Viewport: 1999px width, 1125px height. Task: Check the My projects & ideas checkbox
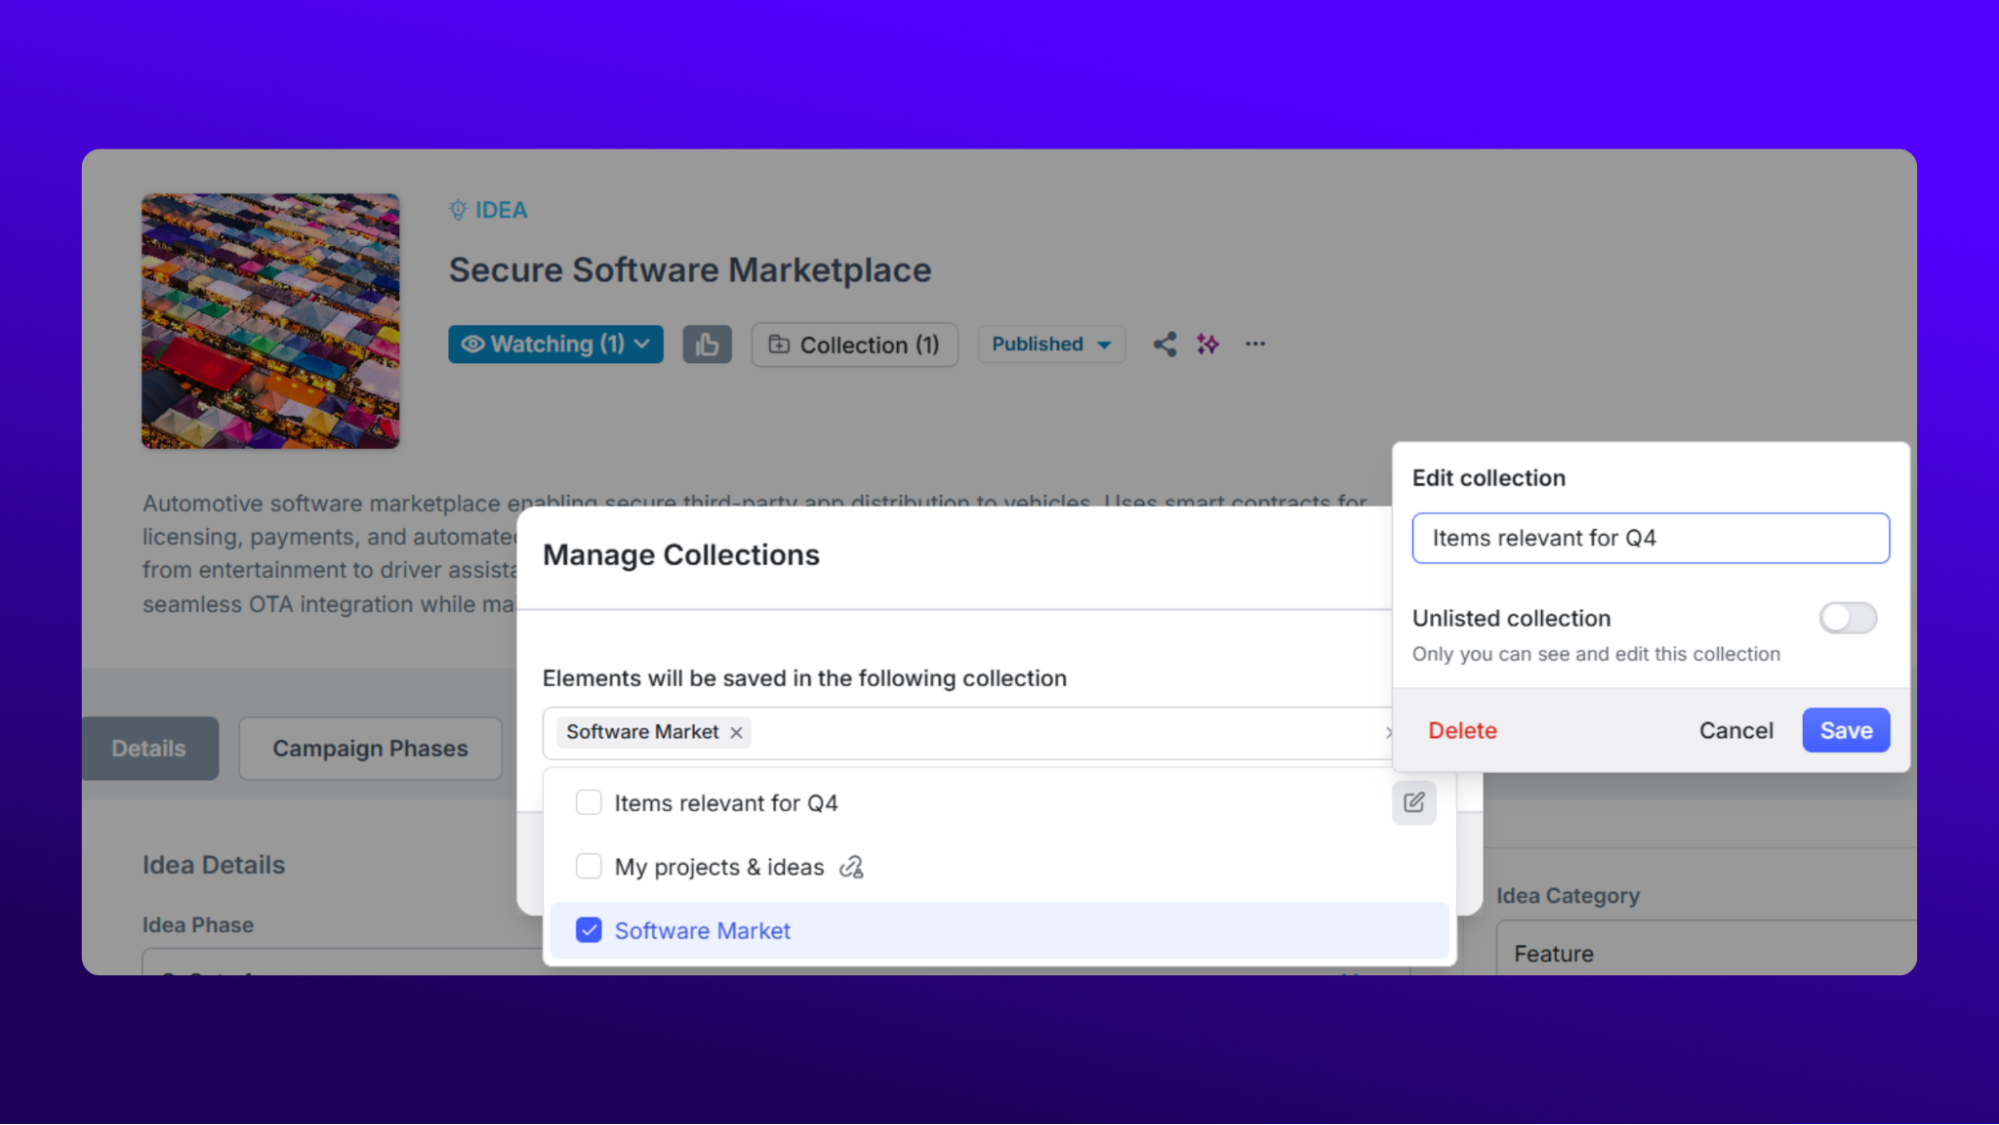point(589,866)
